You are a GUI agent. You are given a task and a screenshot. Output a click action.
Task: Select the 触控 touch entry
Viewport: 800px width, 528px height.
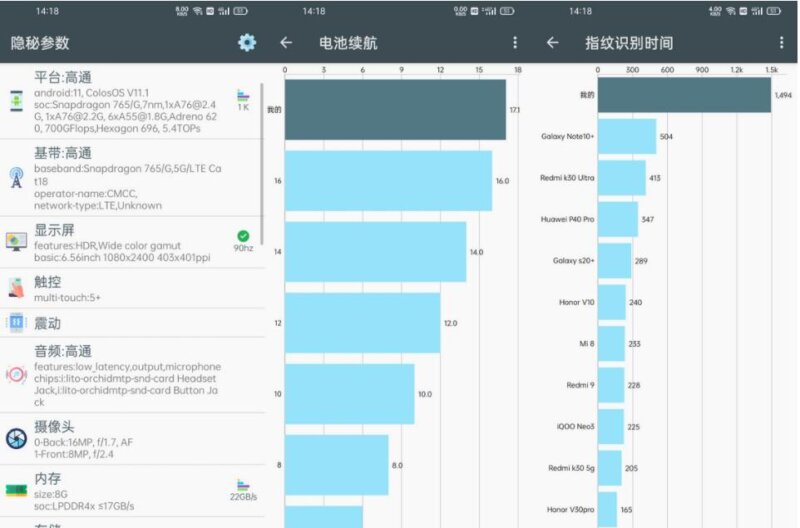[x=132, y=288]
